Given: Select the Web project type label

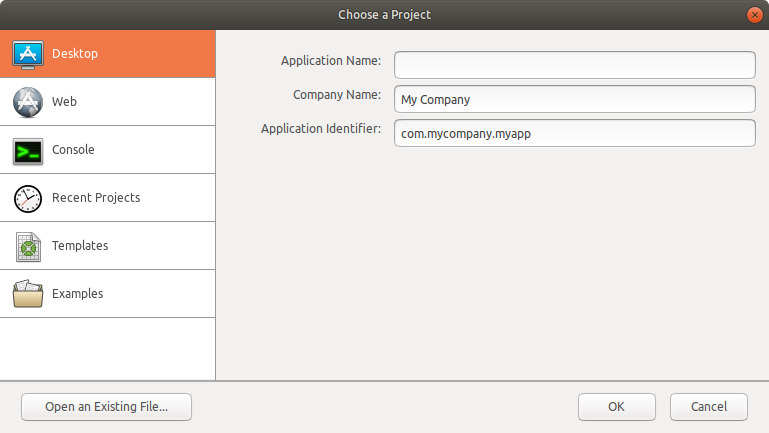Looking at the screenshot, I should tap(64, 102).
